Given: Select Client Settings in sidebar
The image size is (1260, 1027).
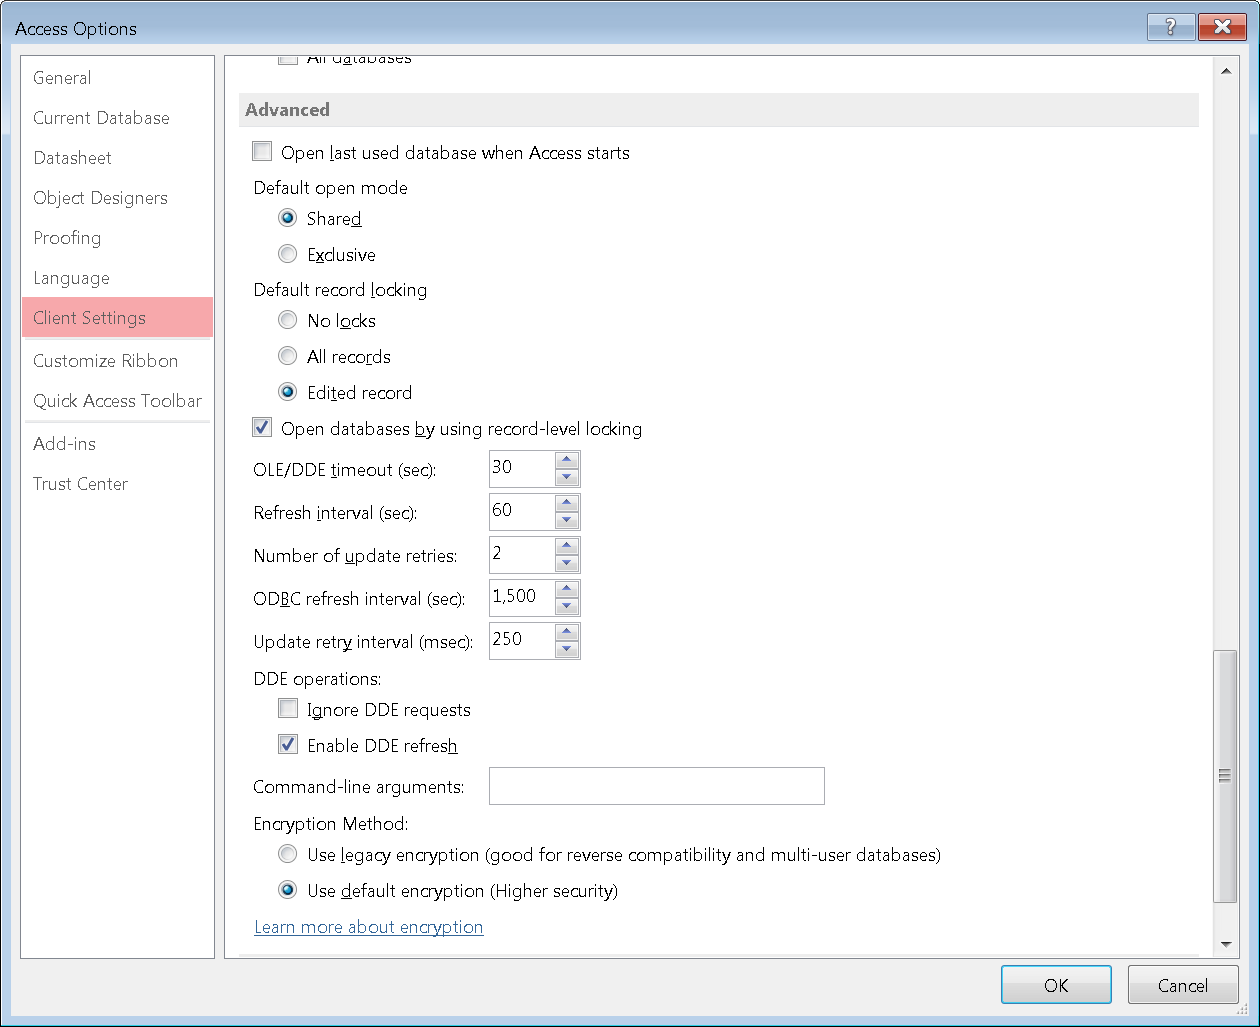Looking at the screenshot, I should click(117, 318).
